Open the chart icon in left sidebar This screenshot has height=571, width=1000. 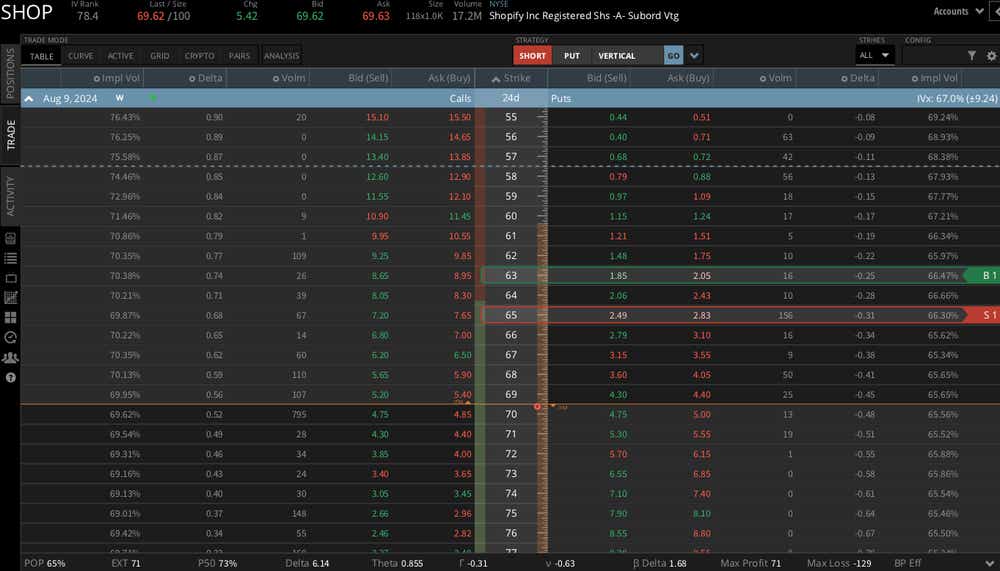pyautogui.click(x=10, y=297)
